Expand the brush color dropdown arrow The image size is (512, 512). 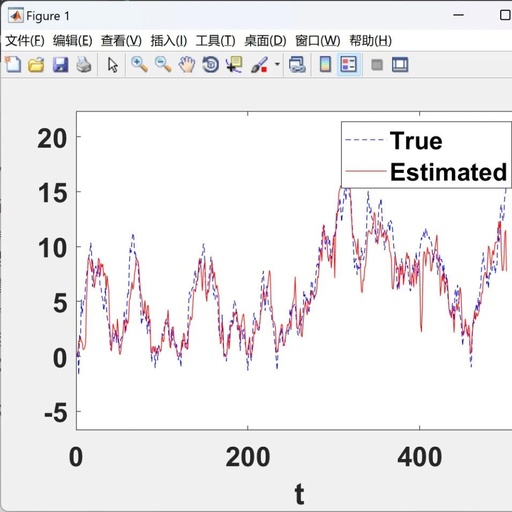coord(277,64)
